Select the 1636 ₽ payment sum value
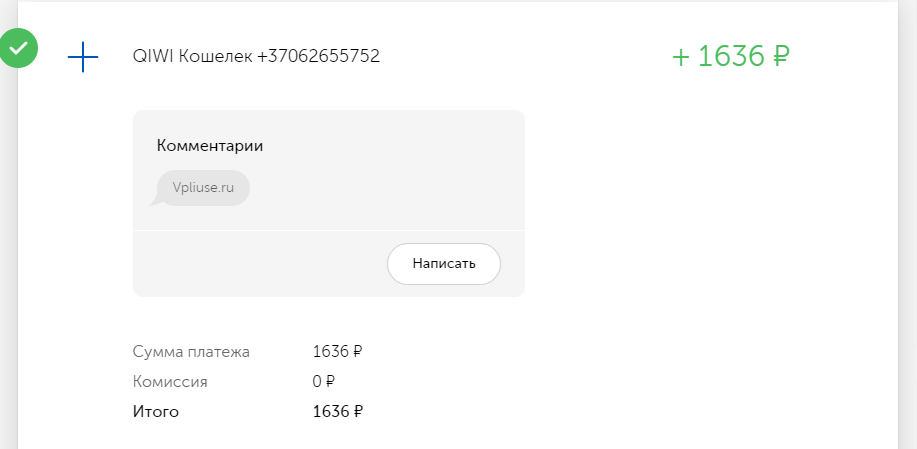917x449 pixels. tap(337, 351)
